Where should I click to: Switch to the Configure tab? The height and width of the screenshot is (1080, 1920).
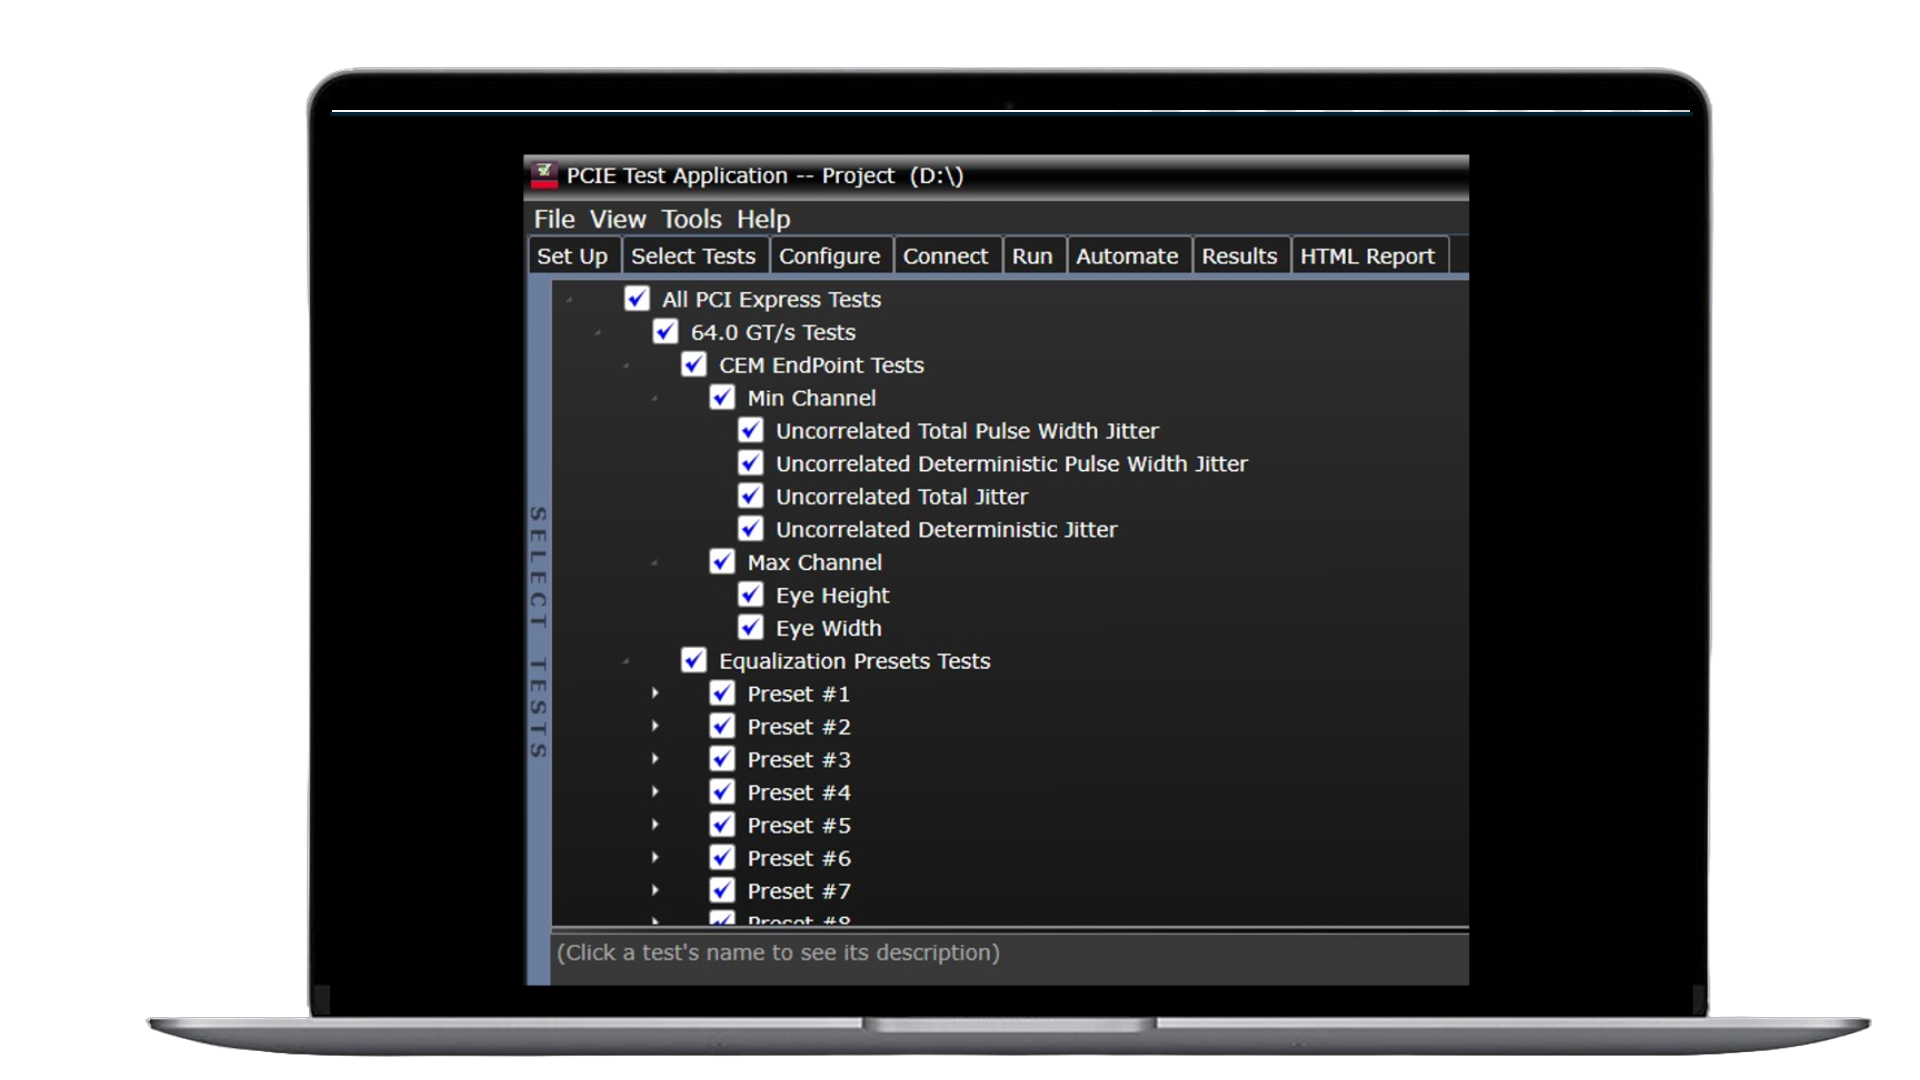[829, 256]
